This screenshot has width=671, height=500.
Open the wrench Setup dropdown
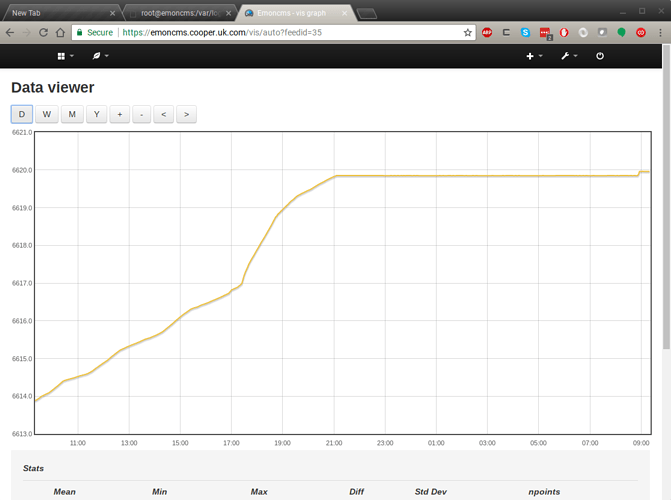coord(569,56)
